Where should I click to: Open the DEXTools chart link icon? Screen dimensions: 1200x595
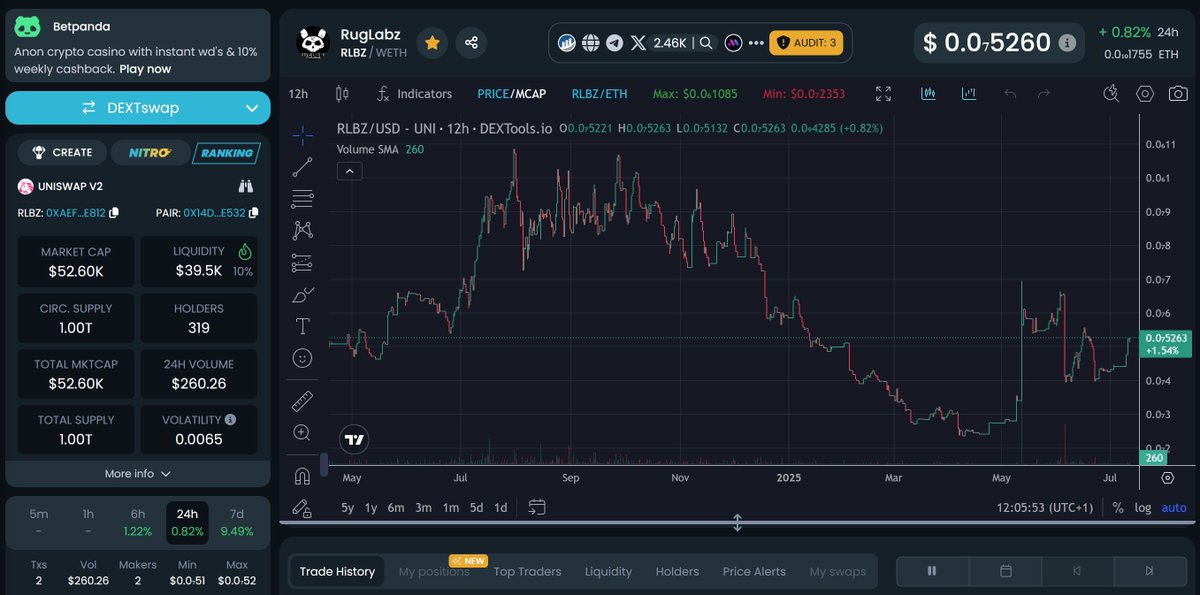(x=566, y=43)
